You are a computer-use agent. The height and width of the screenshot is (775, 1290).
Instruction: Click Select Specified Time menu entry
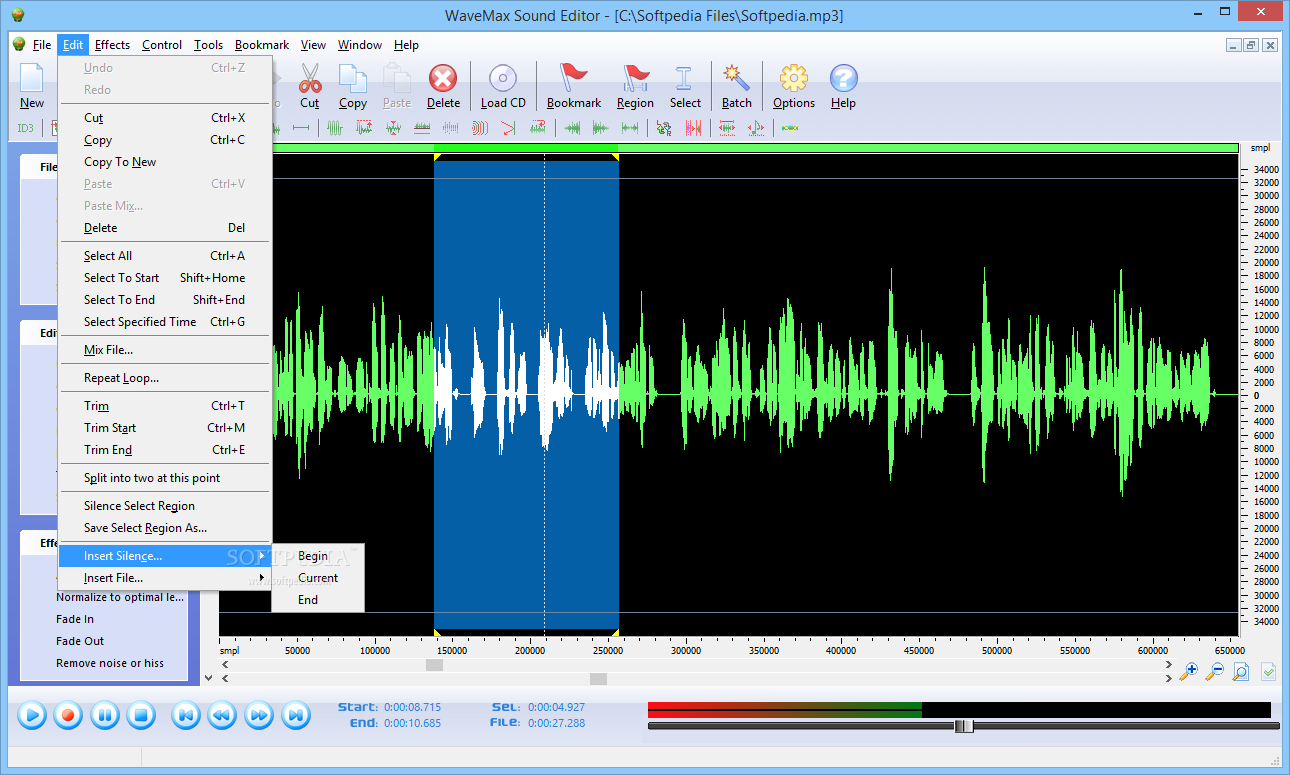click(165, 322)
